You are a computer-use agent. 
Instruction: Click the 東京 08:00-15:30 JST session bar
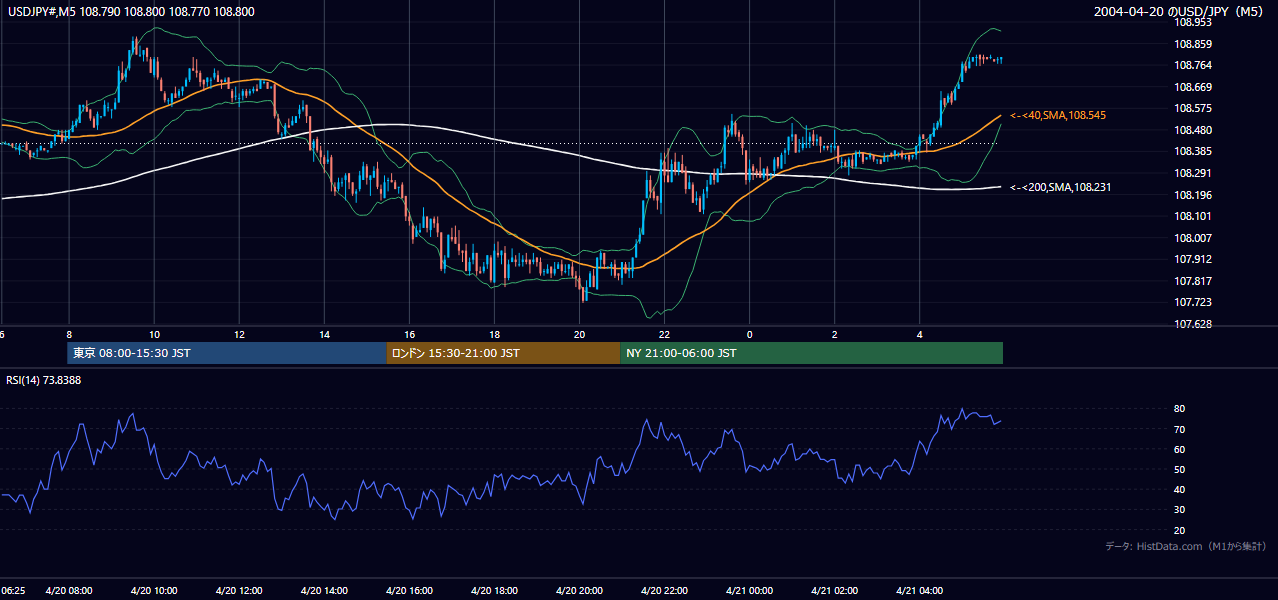point(226,353)
